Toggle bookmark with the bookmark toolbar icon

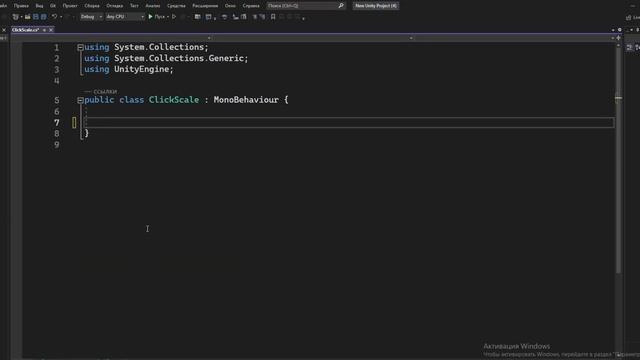273,17
